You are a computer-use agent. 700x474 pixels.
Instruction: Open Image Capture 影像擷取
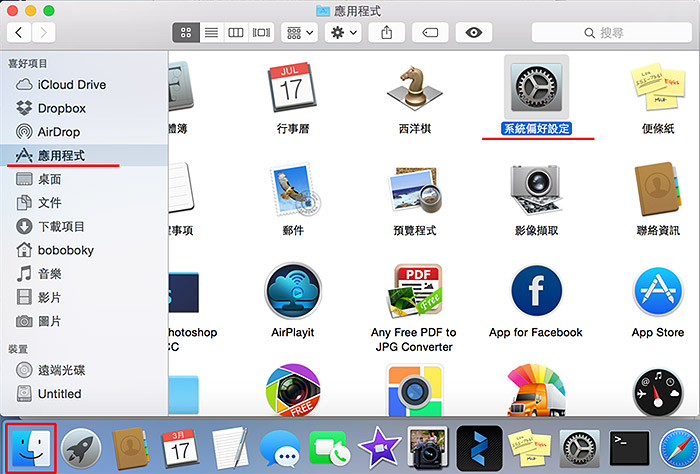pos(536,191)
